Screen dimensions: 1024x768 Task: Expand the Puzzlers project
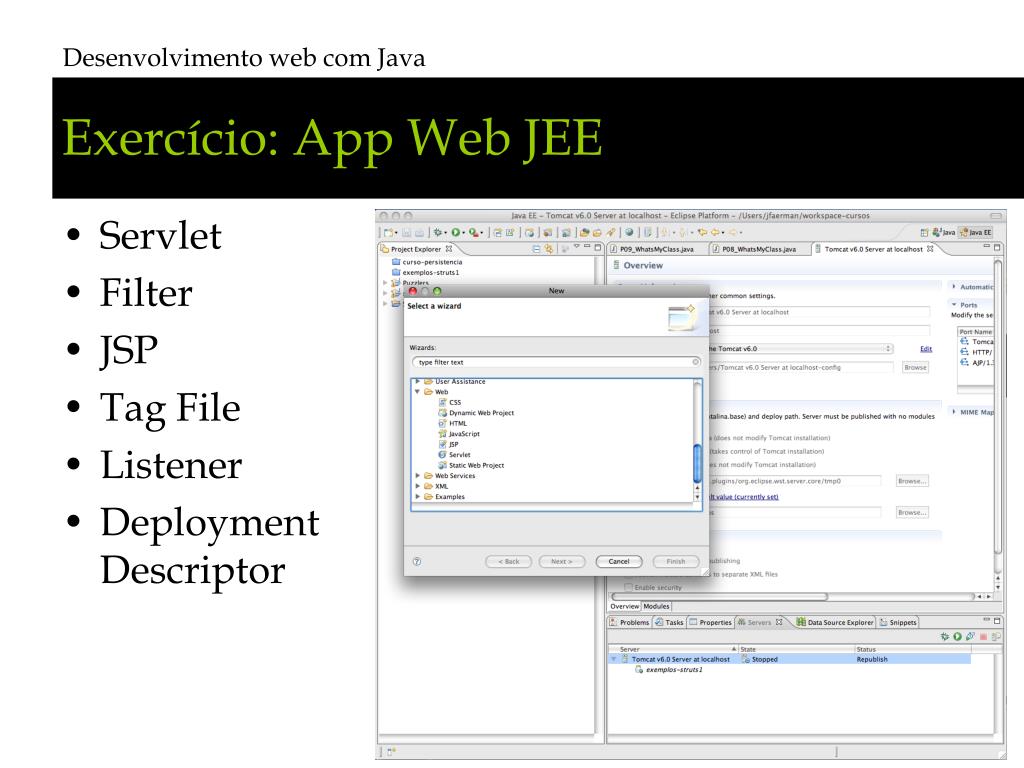(385, 283)
